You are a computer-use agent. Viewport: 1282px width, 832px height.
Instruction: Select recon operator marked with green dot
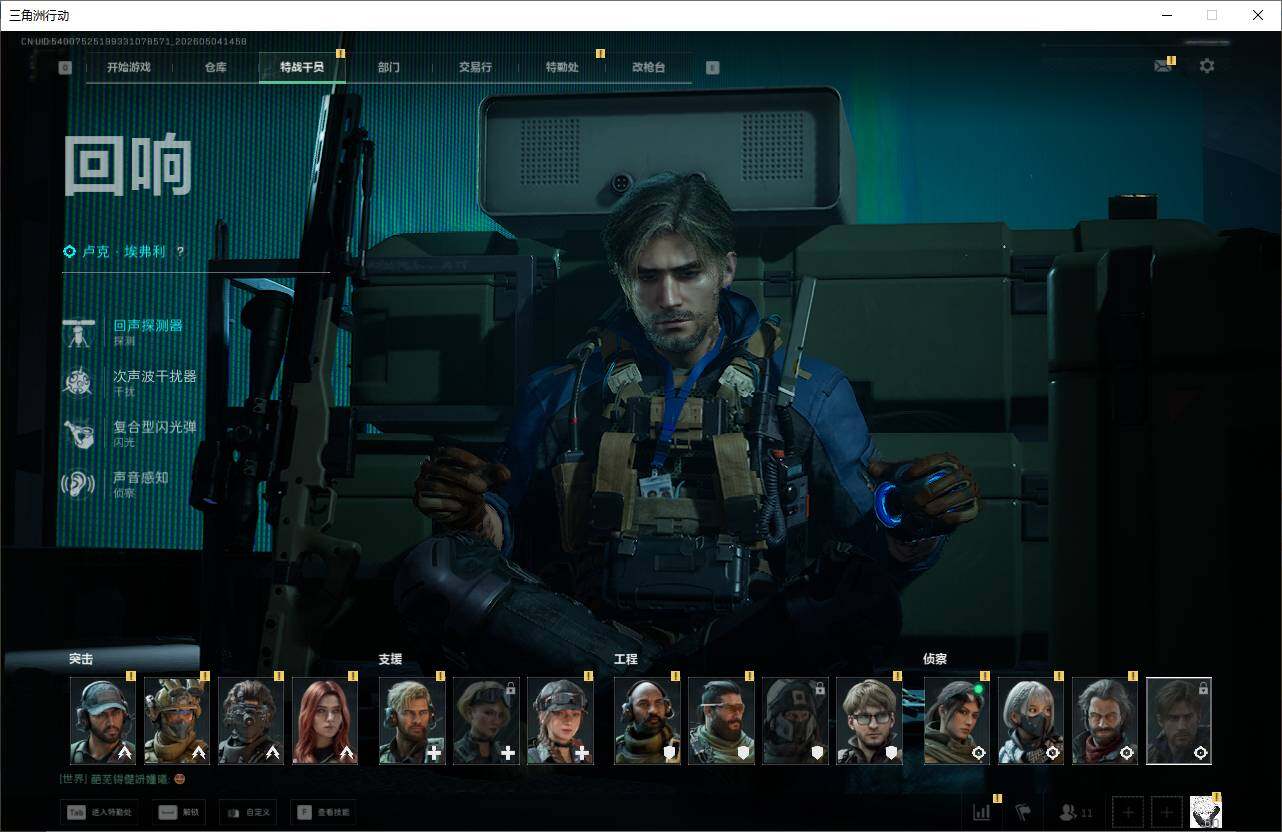957,721
